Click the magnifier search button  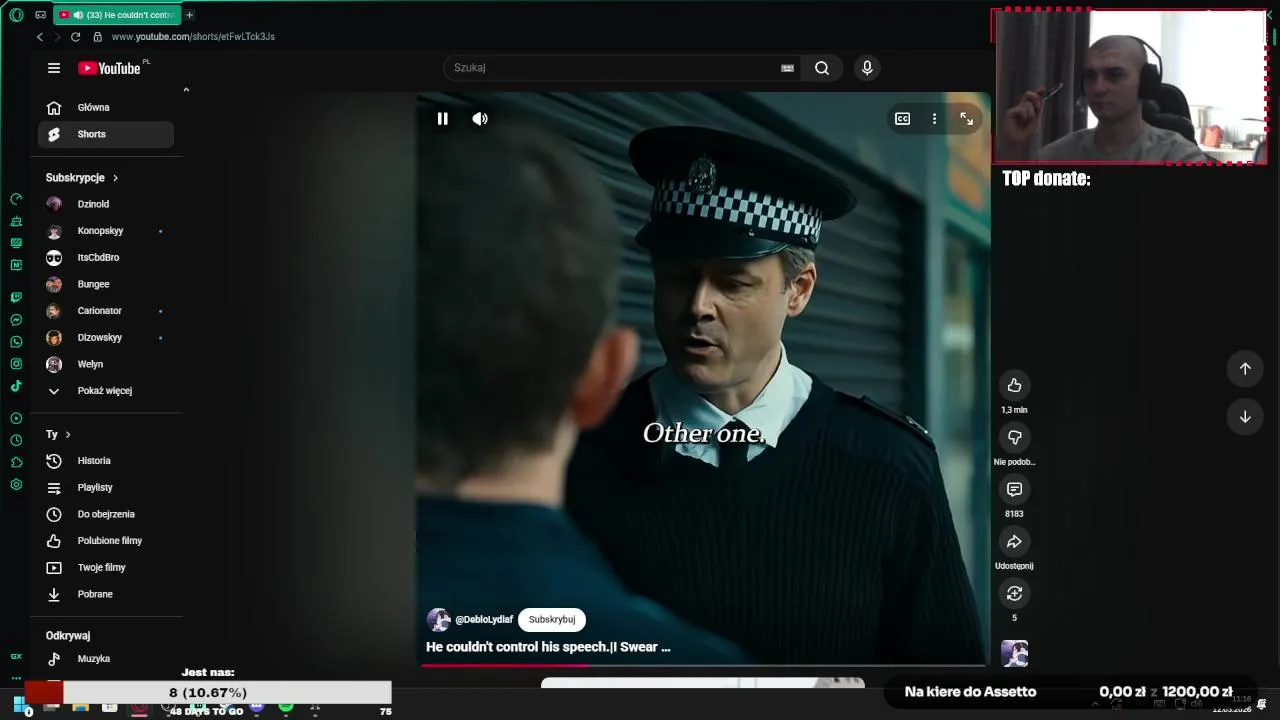pyautogui.click(x=822, y=68)
